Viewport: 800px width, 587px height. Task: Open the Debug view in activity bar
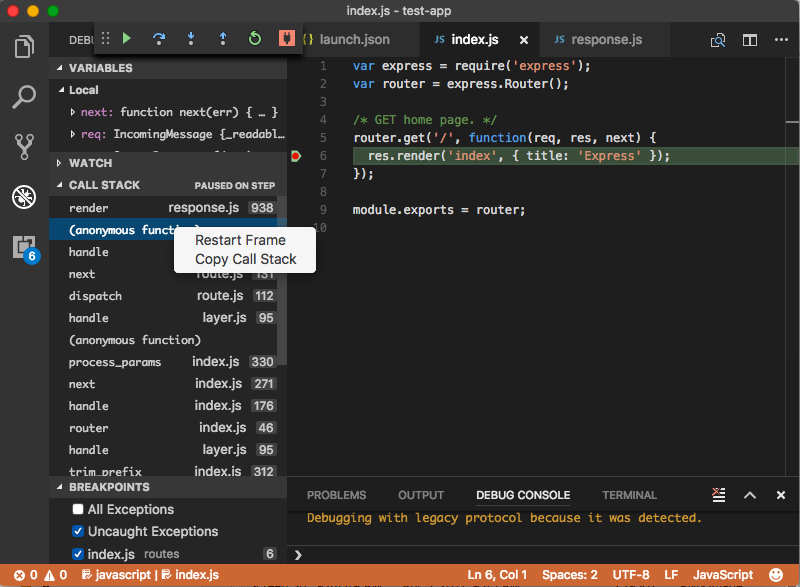[24, 197]
